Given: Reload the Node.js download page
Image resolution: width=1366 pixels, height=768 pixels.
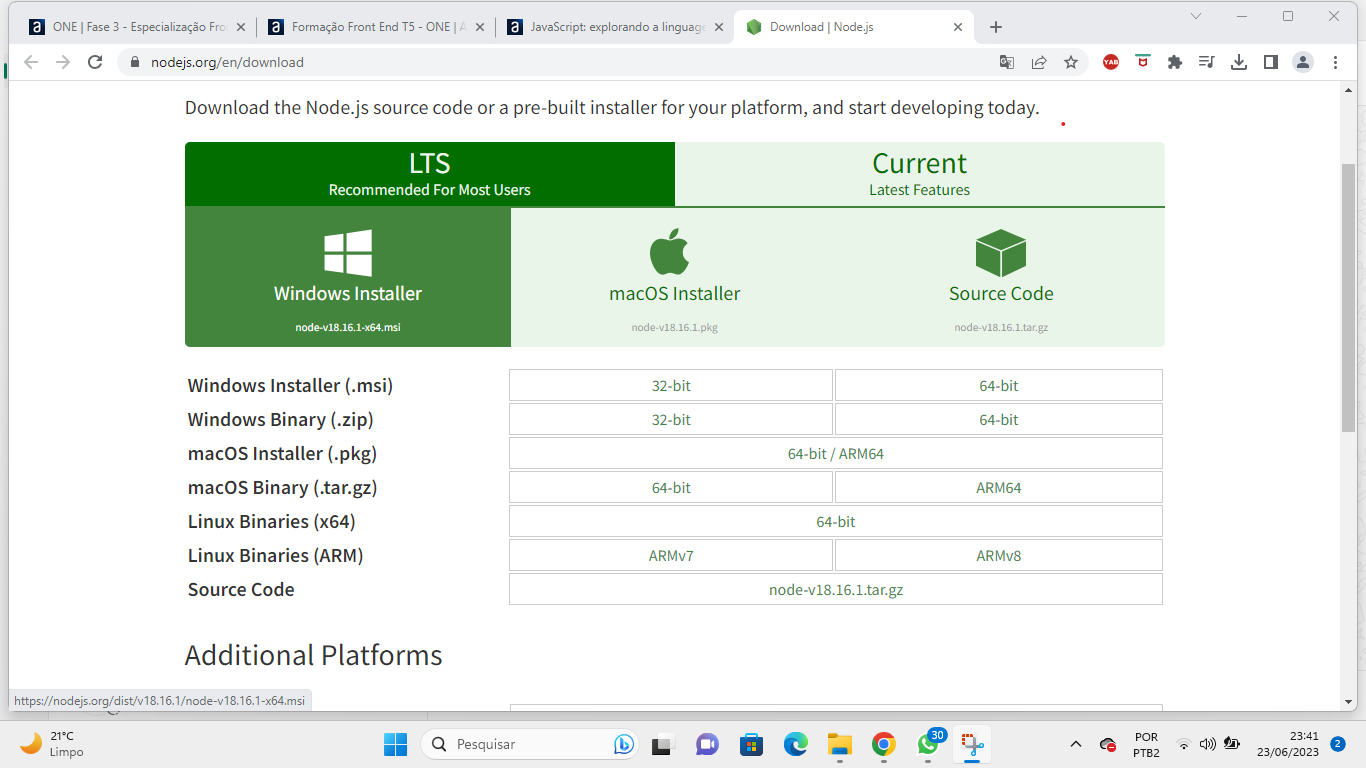Looking at the screenshot, I should click(95, 62).
